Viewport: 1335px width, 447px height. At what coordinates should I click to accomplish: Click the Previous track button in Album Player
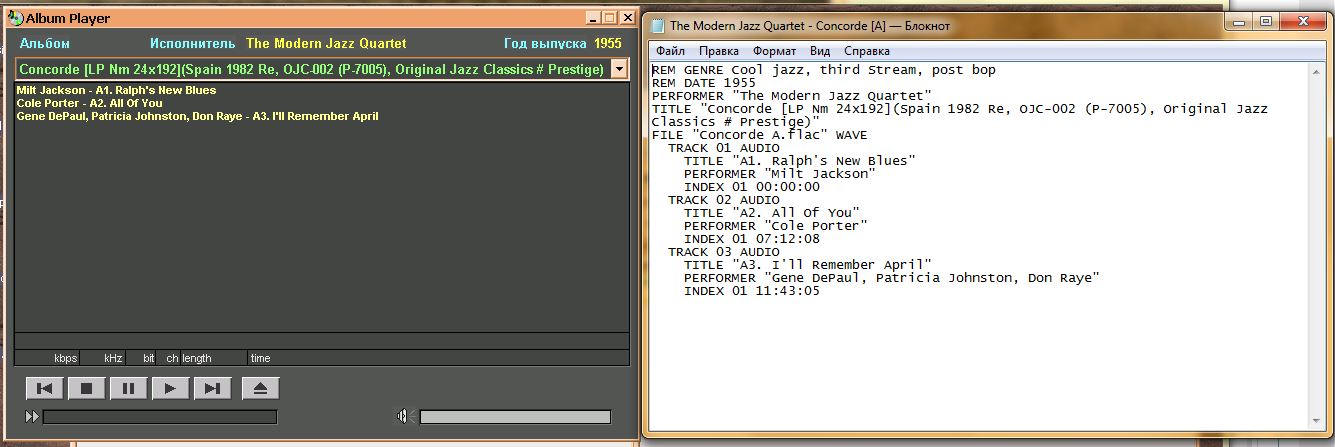44,389
